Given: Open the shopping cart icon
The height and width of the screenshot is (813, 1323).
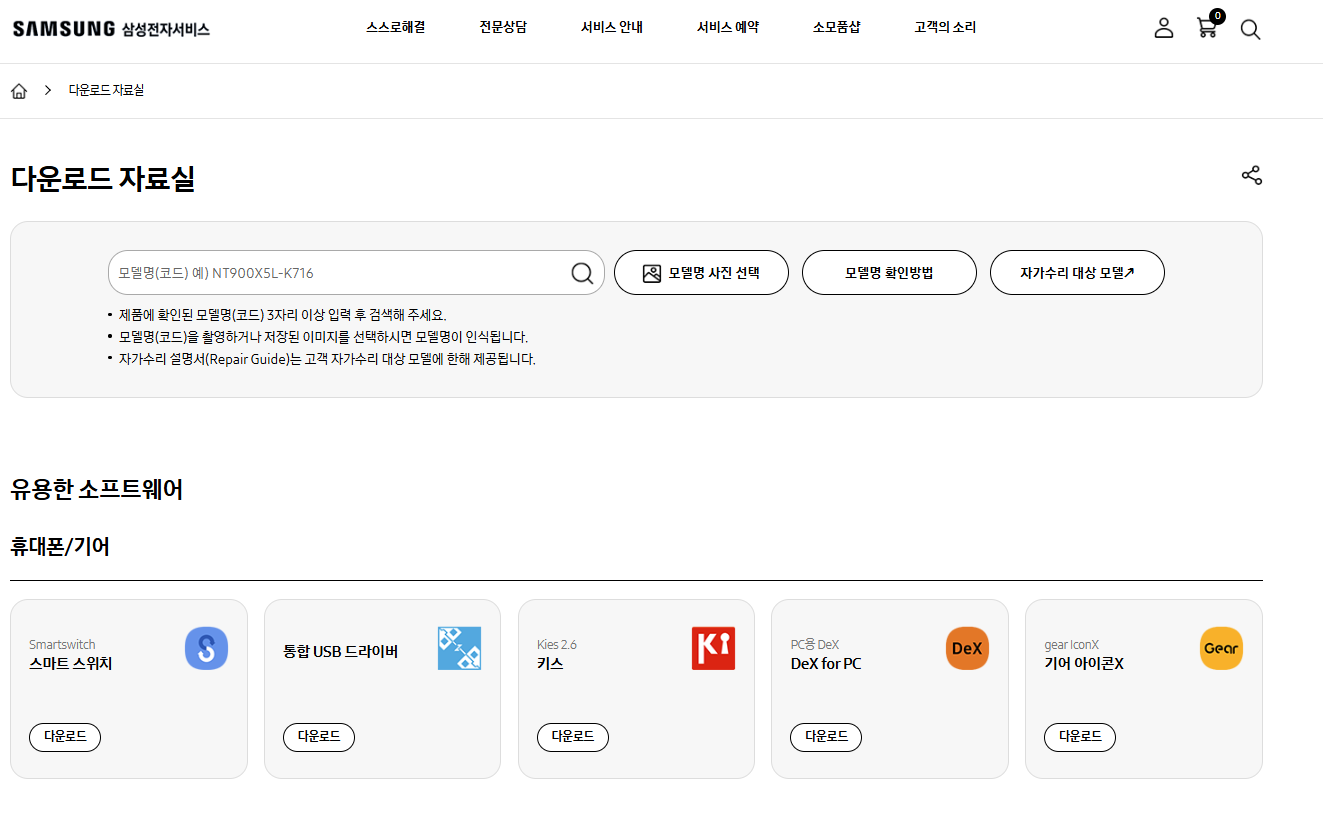Looking at the screenshot, I should tap(1206, 28).
